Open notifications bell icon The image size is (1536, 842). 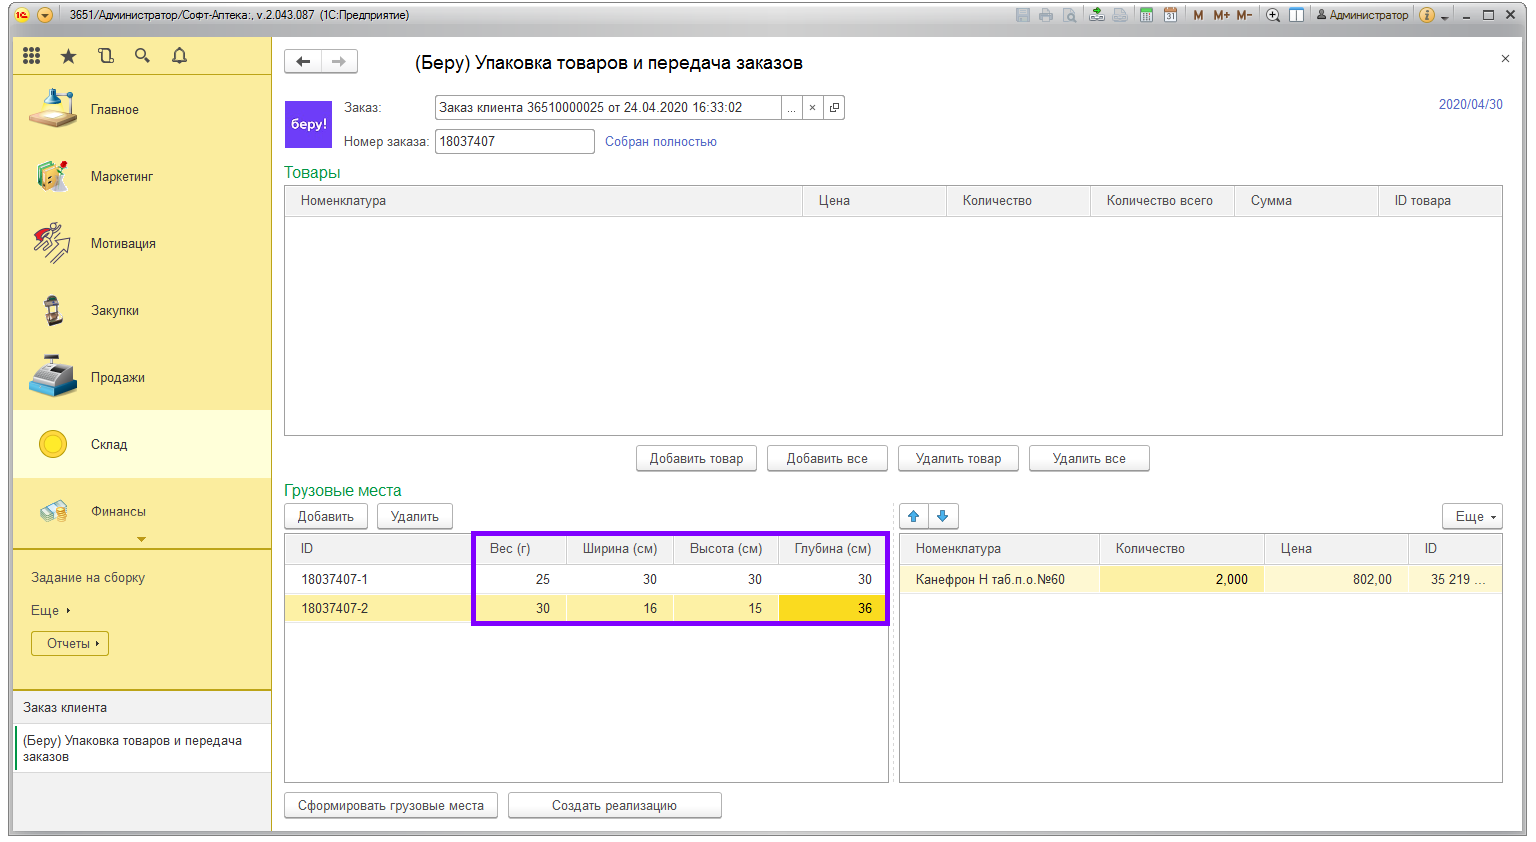[x=179, y=56]
